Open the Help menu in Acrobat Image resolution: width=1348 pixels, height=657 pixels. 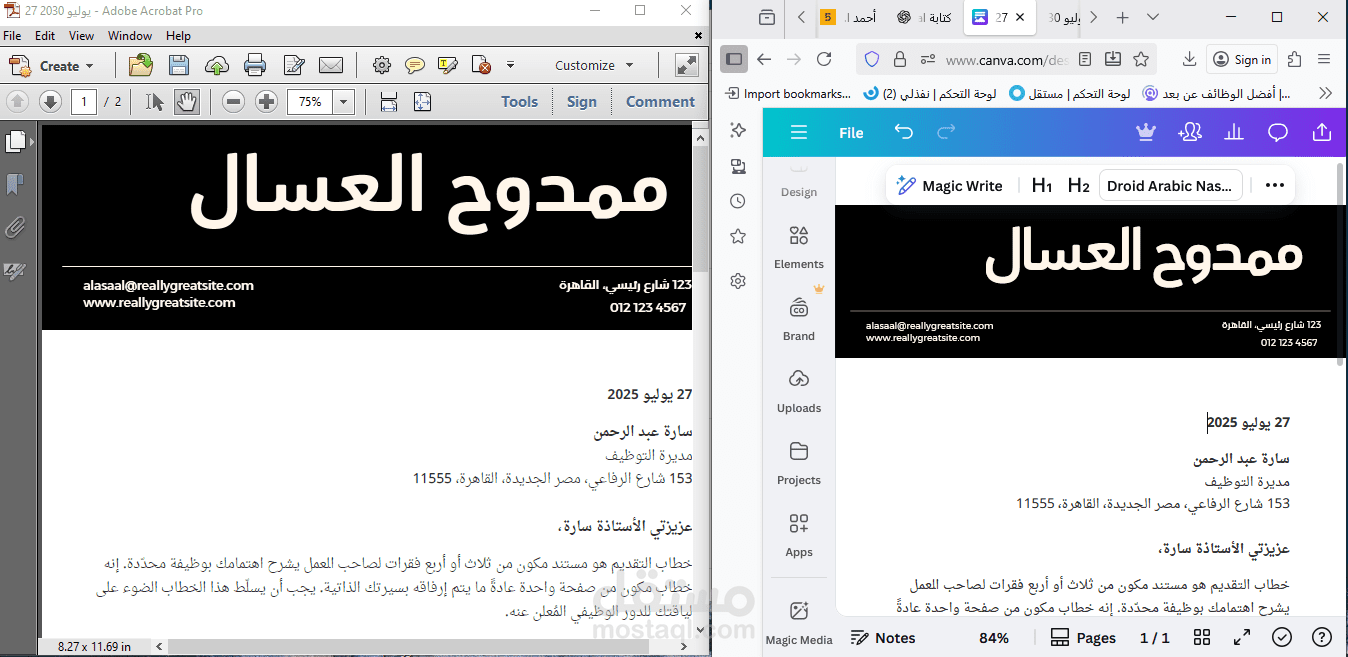[178, 36]
